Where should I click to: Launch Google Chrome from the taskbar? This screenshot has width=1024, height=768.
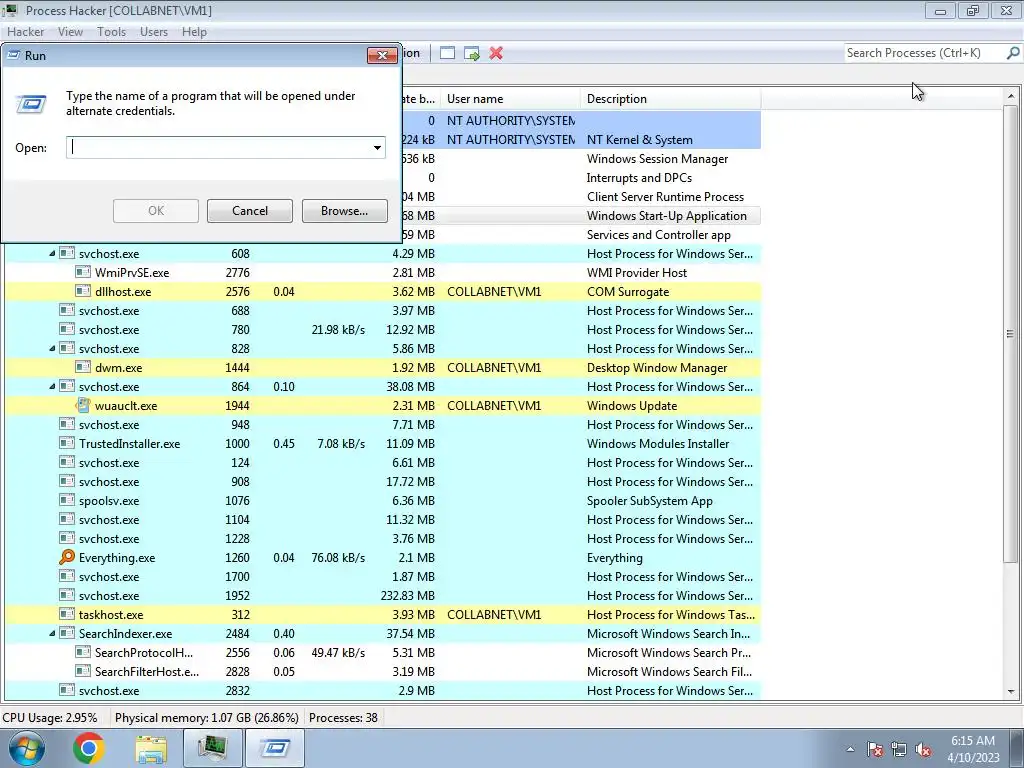pyautogui.click(x=89, y=748)
